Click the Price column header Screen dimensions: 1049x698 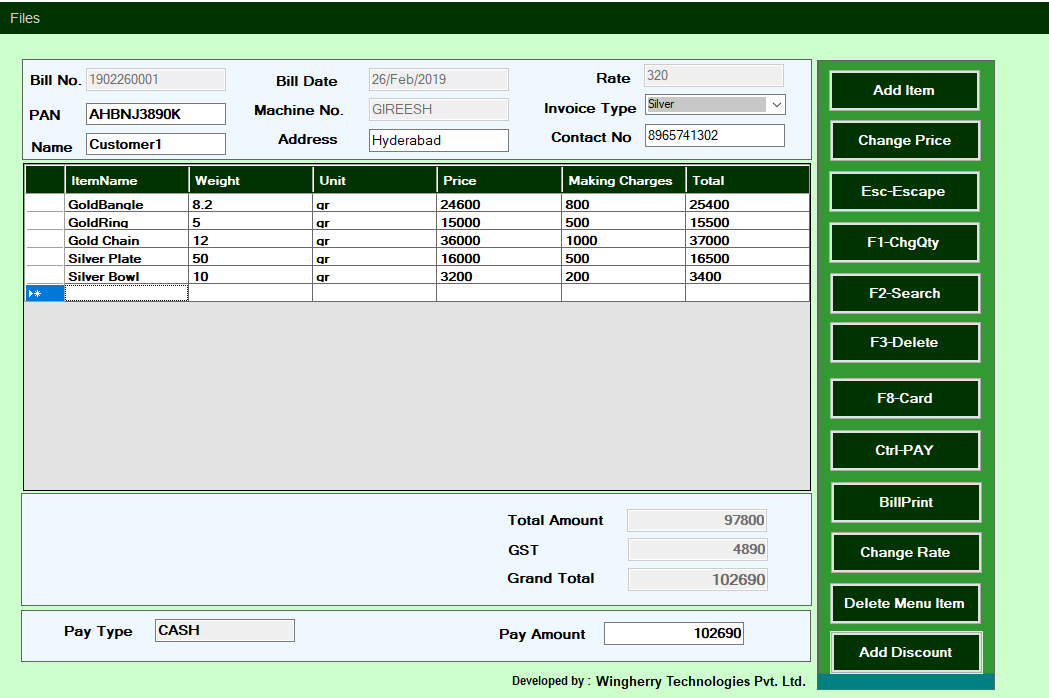[499, 181]
